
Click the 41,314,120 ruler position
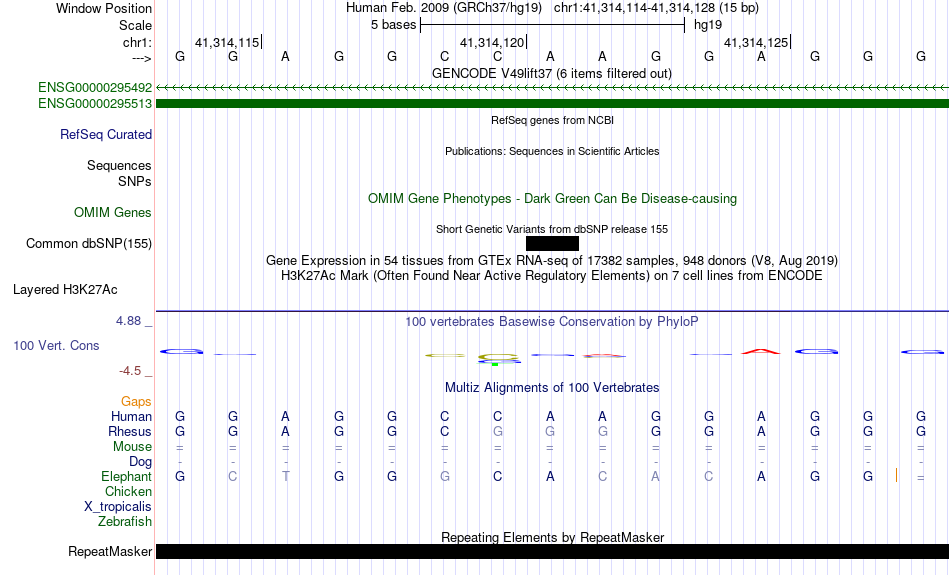[x=492, y=42]
